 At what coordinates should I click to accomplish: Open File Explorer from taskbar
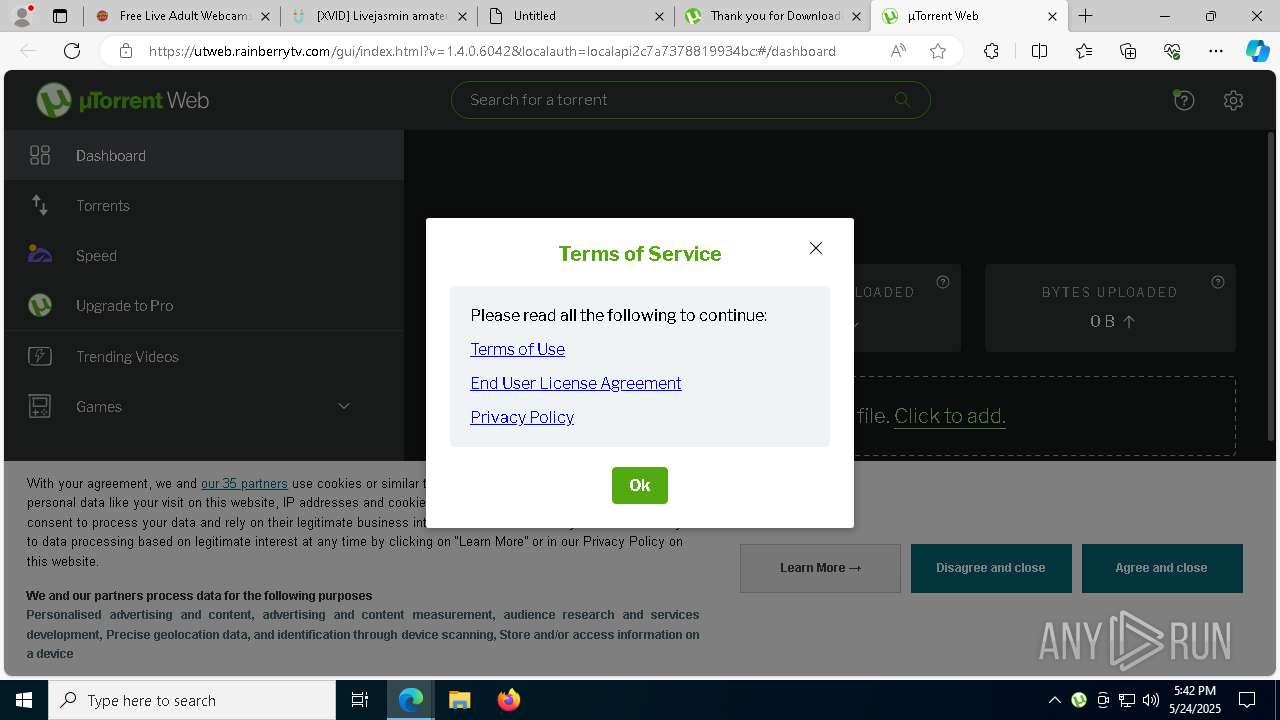point(459,700)
